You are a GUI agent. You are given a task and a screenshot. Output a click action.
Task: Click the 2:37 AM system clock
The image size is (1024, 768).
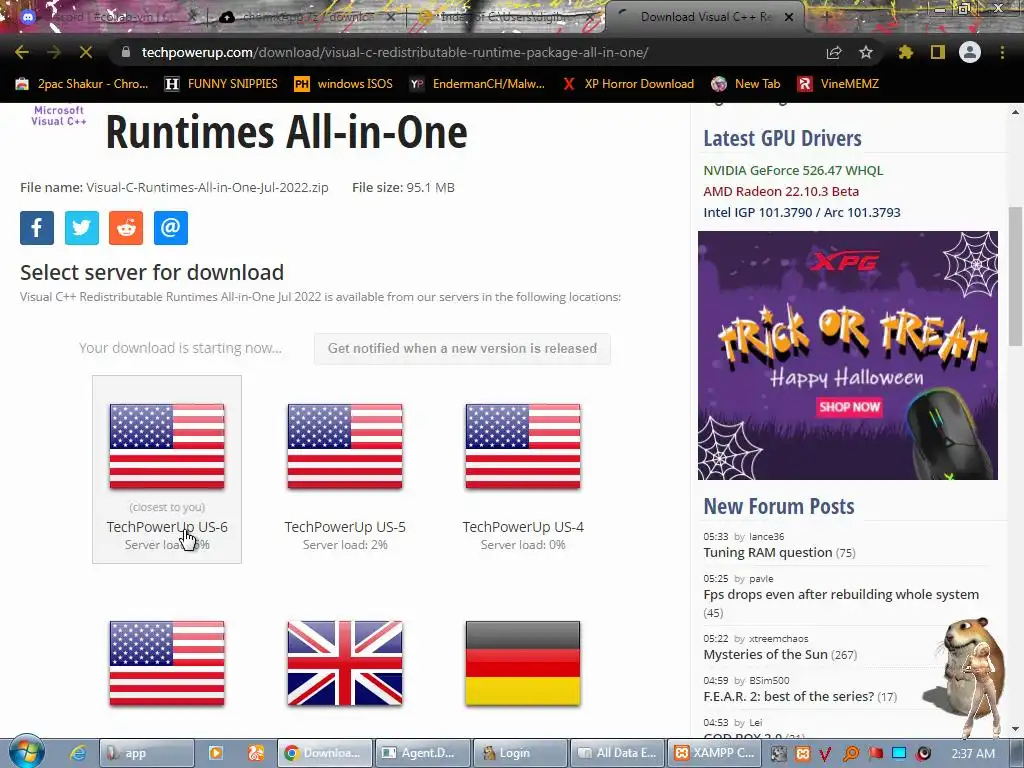coord(973,754)
